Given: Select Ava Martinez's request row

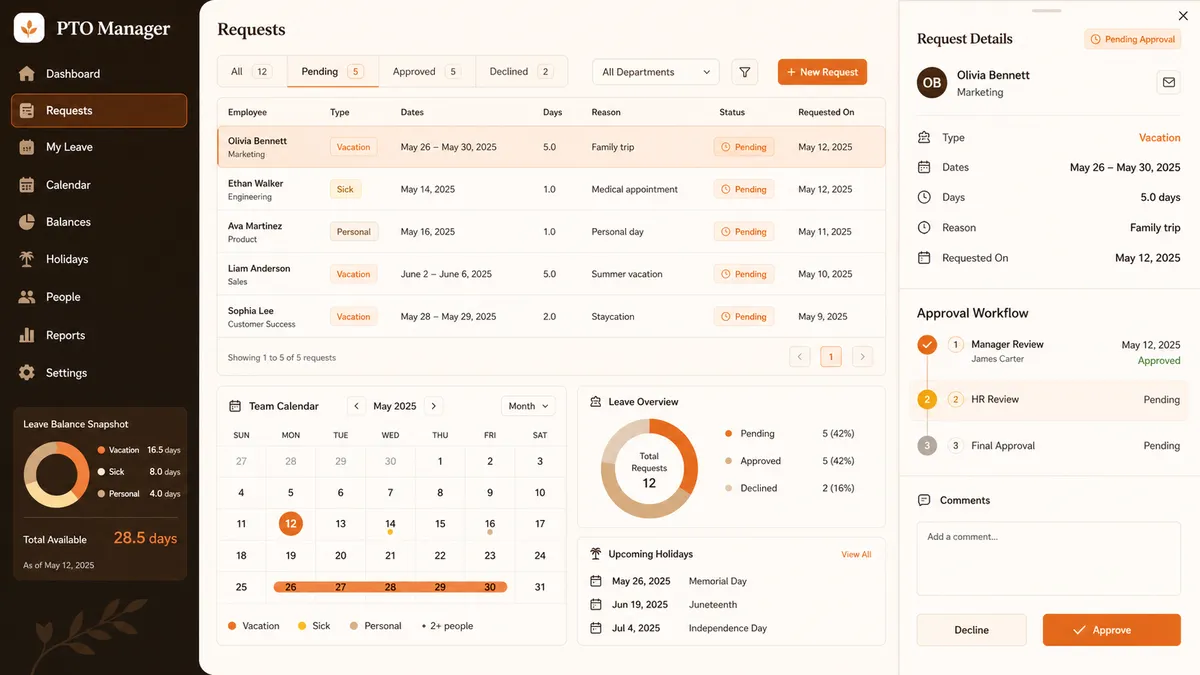Looking at the screenshot, I should tap(551, 232).
